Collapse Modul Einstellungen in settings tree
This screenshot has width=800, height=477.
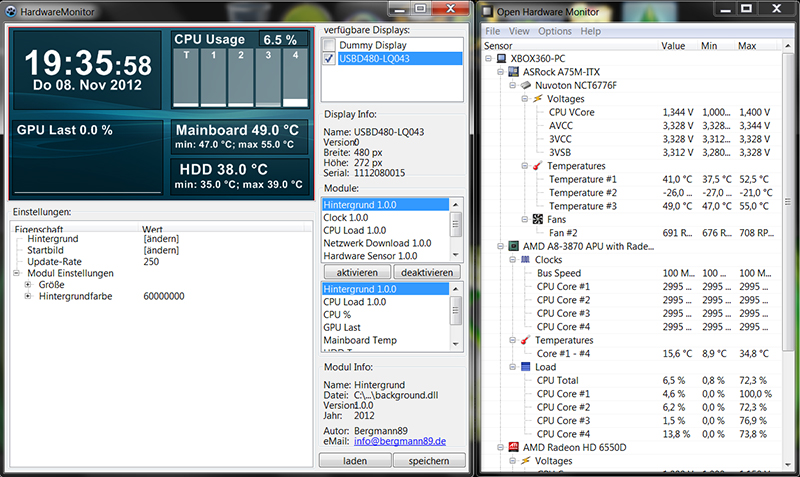click(x=16, y=273)
